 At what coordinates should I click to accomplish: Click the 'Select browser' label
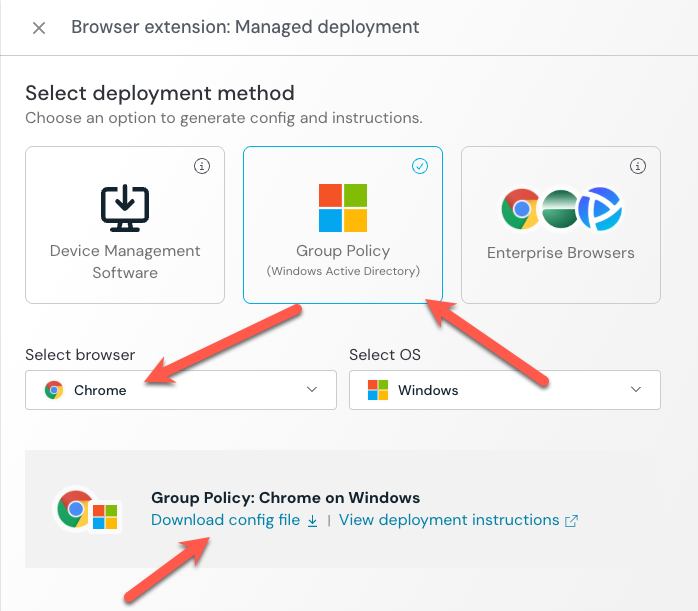coord(80,355)
